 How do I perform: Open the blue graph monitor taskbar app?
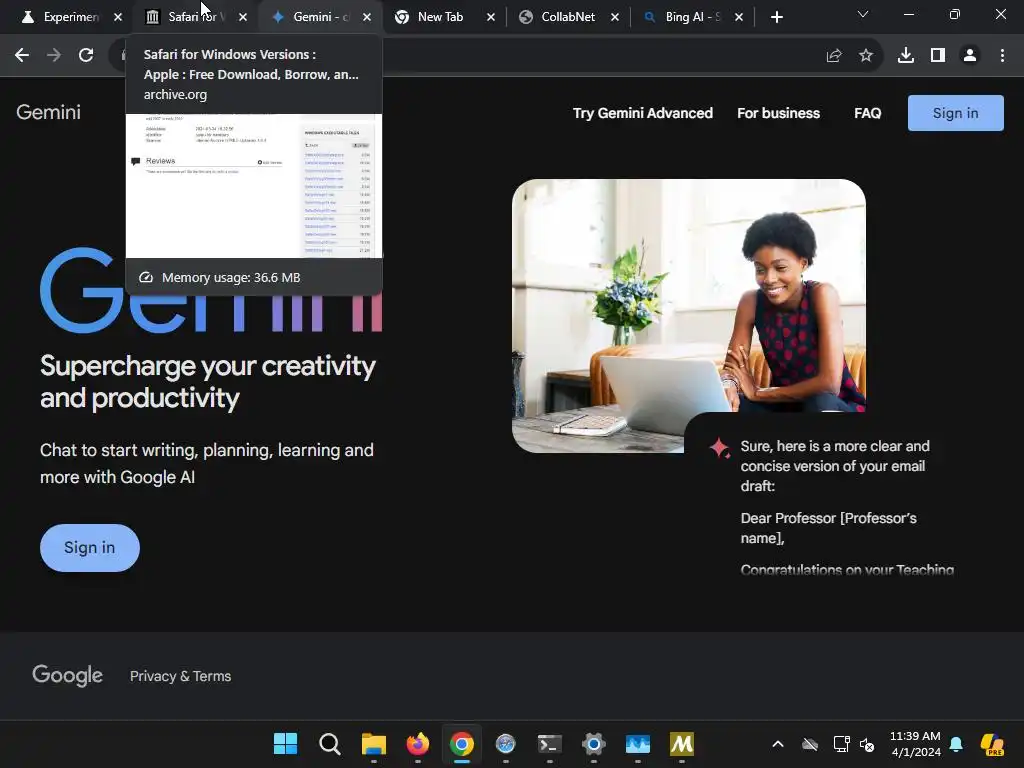point(637,744)
